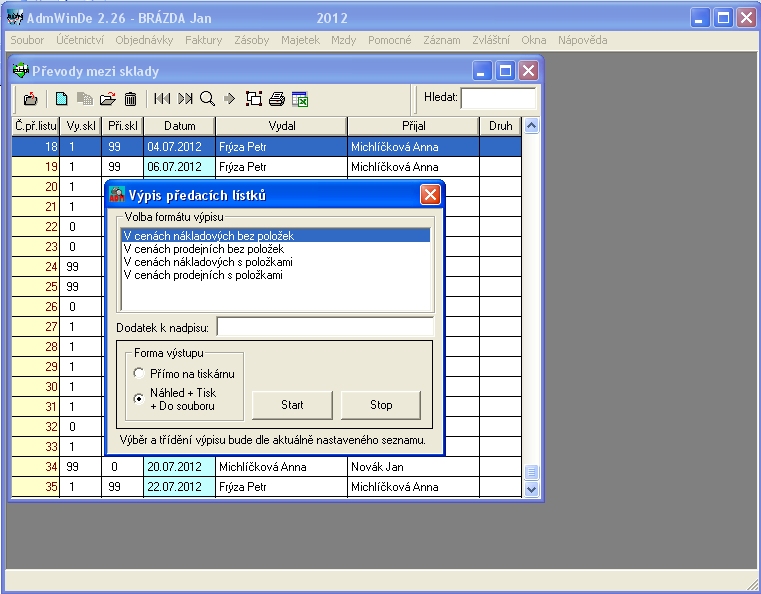Screen dimensions: 761x594
Task: Click the Stop button
Action: click(x=381, y=405)
